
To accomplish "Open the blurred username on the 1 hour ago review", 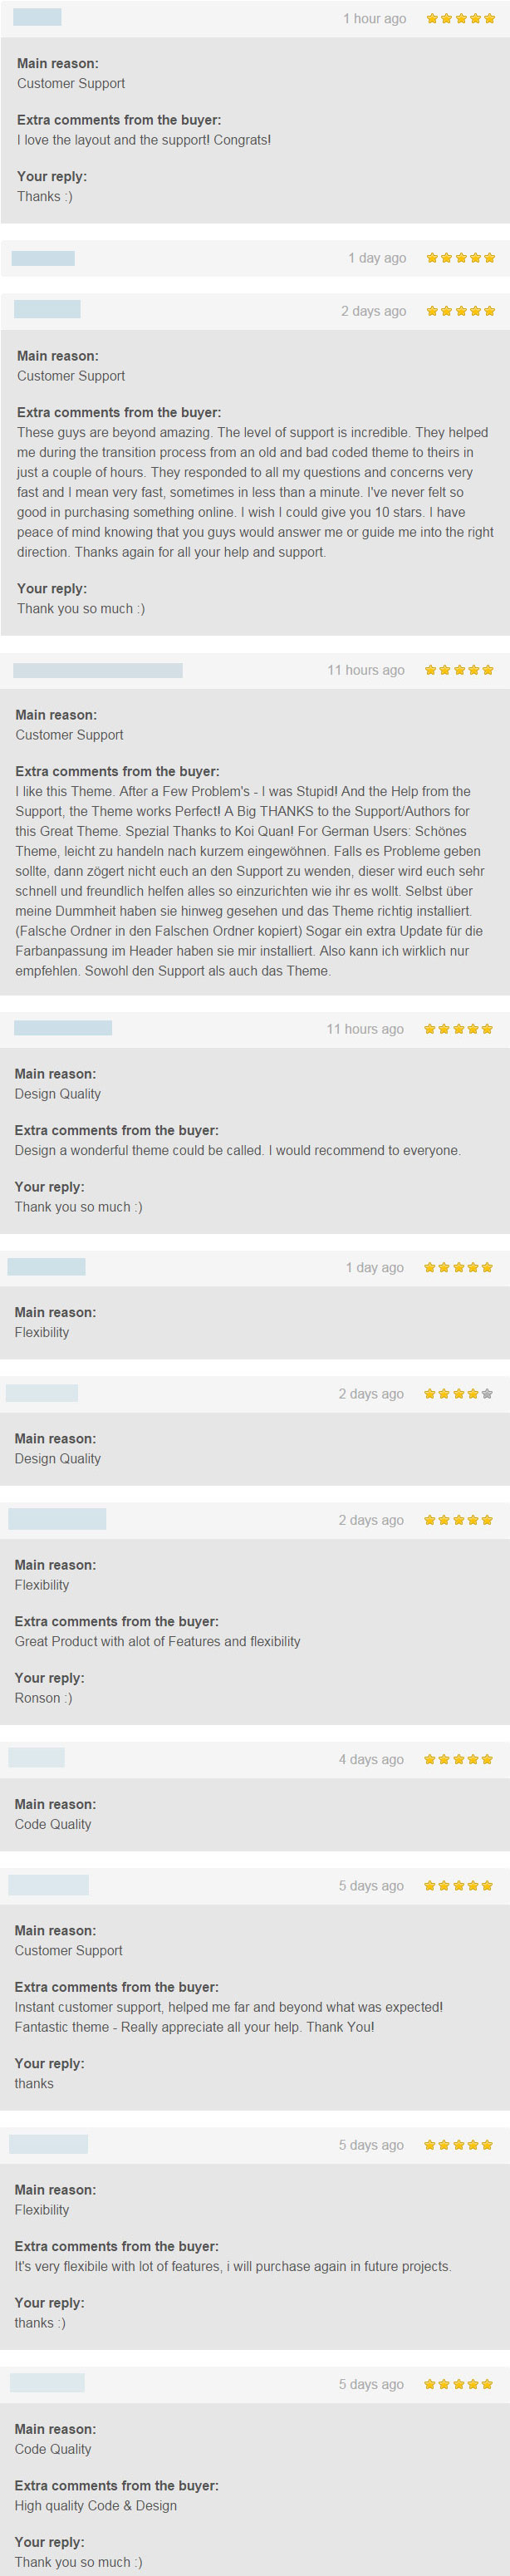I will pyautogui.click(x=37, y=17).
